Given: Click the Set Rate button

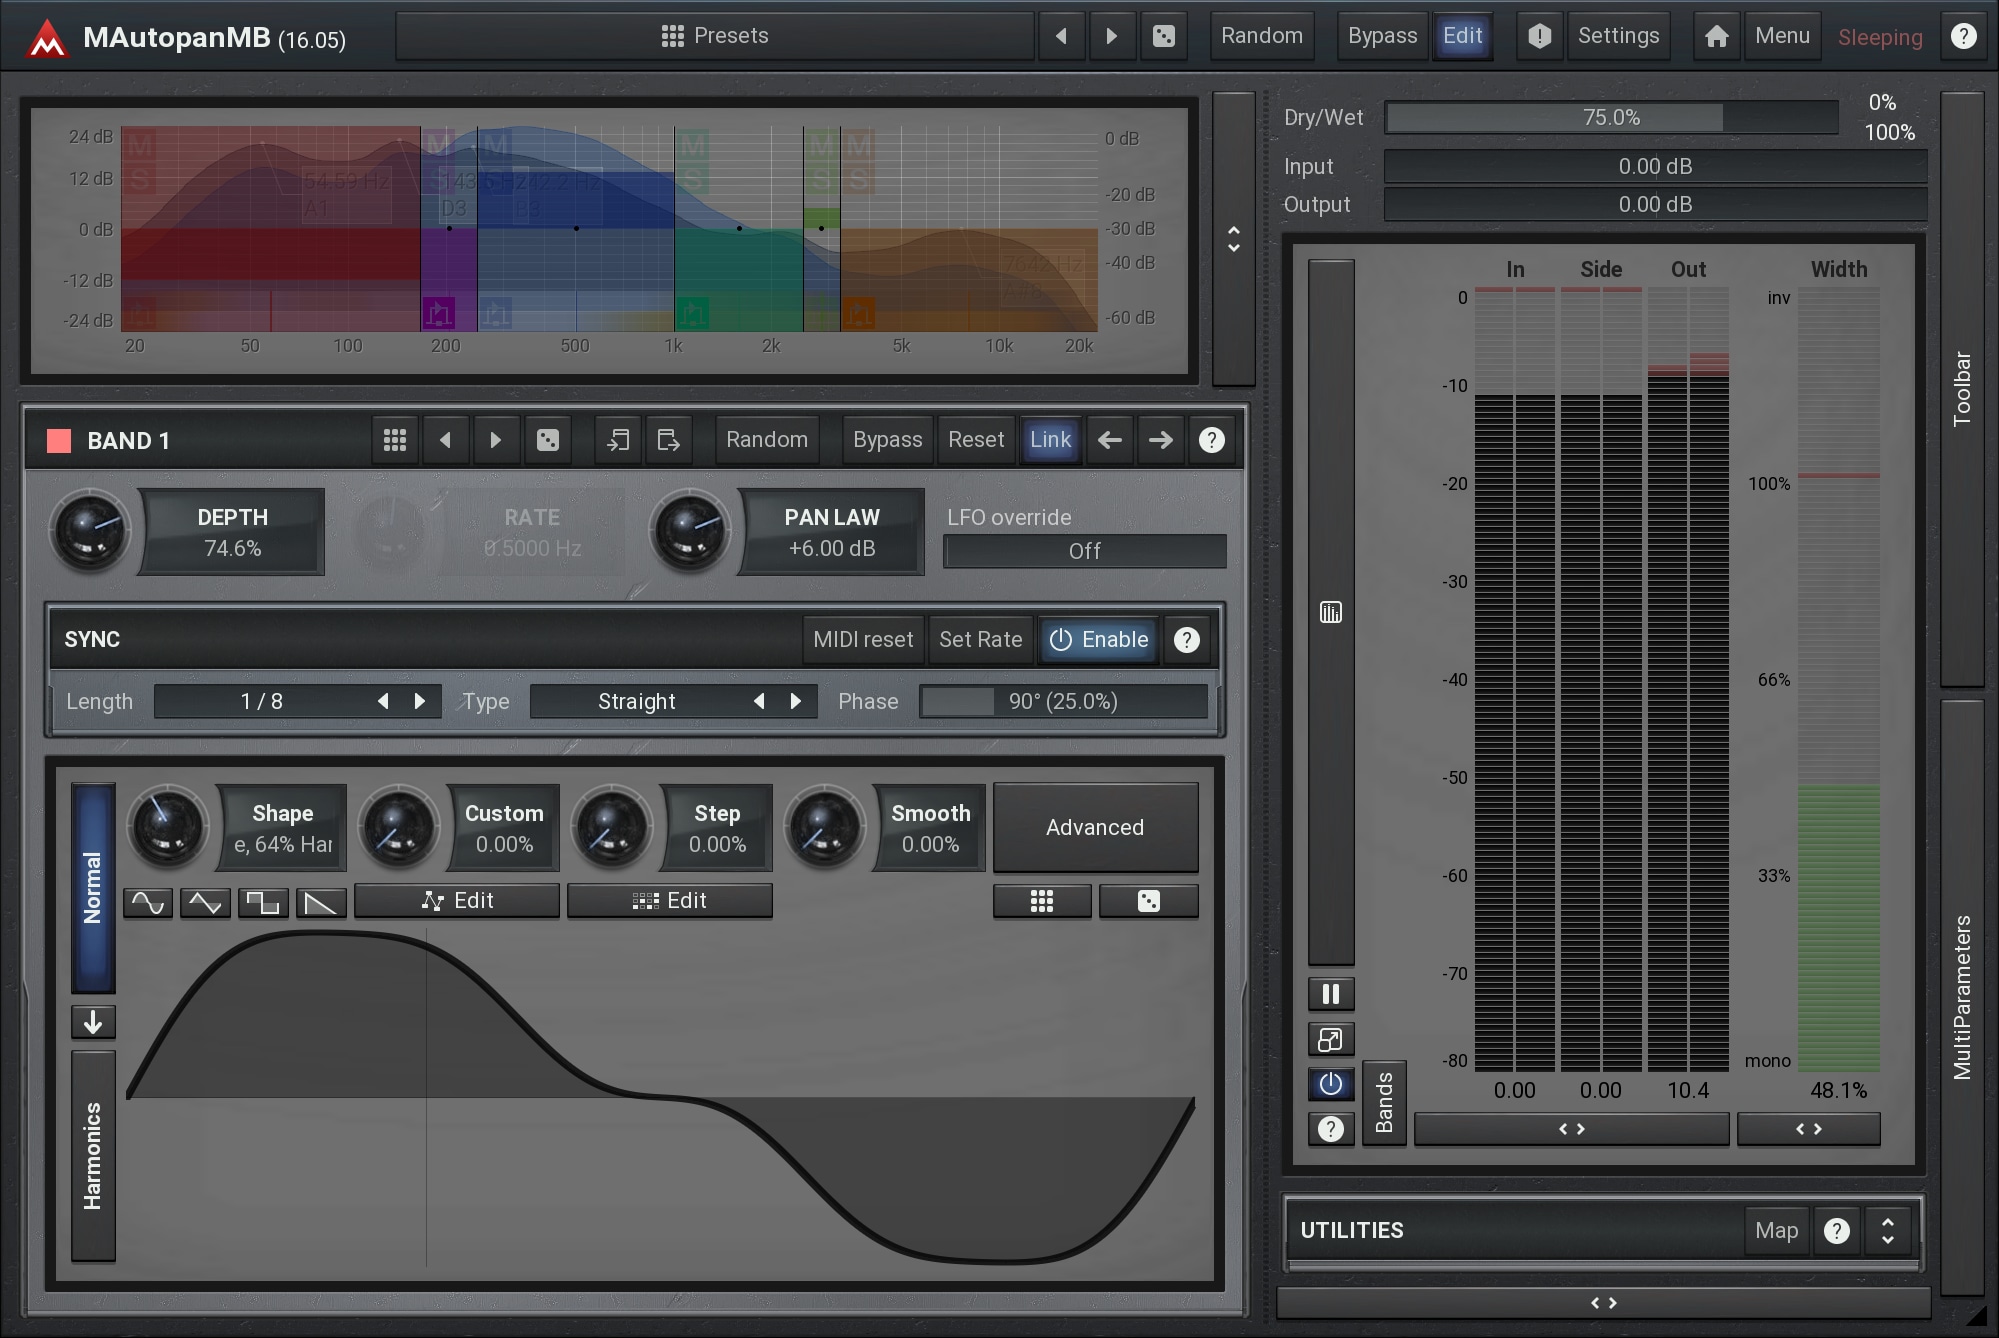Looking at the screenshot, I should [x=980, y=640].
